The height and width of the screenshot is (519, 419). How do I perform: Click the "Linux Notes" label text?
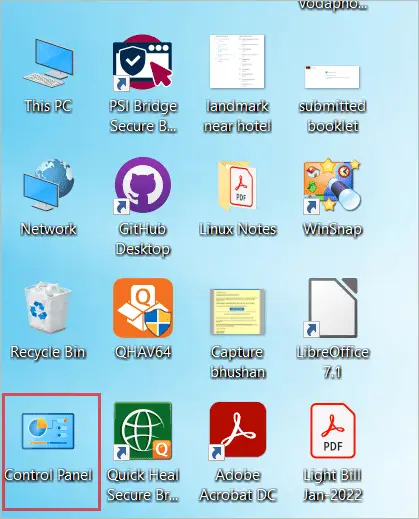coord(238,229)
